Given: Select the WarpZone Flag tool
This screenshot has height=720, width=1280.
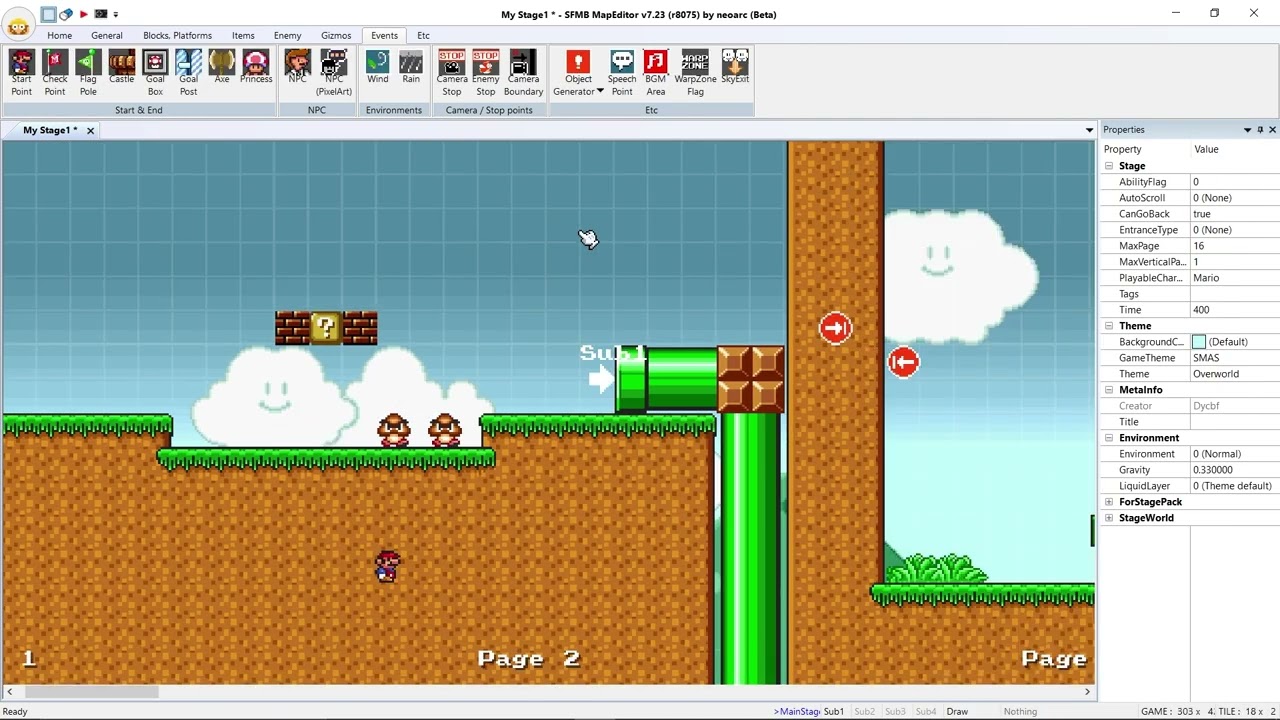Looking at the screenshot, I should pyautogui.click(x=695, y=73).
